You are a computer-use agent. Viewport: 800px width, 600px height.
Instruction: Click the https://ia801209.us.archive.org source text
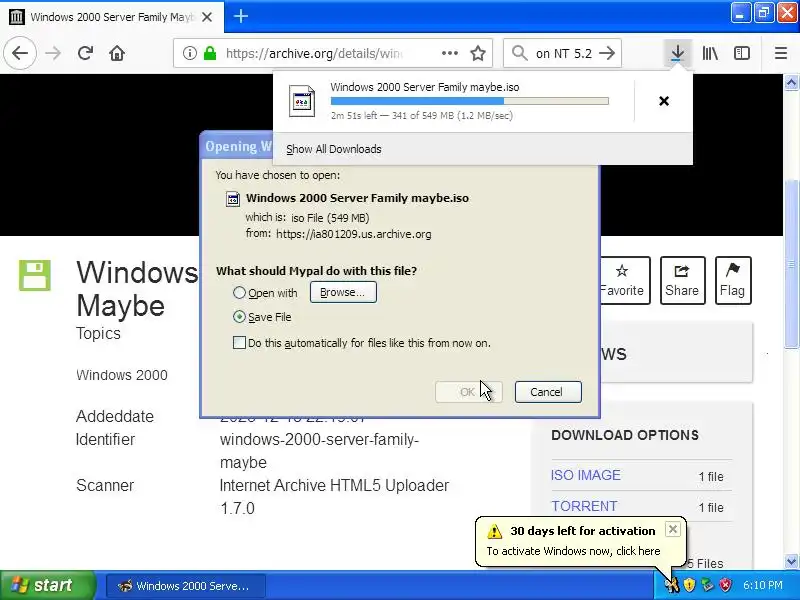(x=354, y=234)
